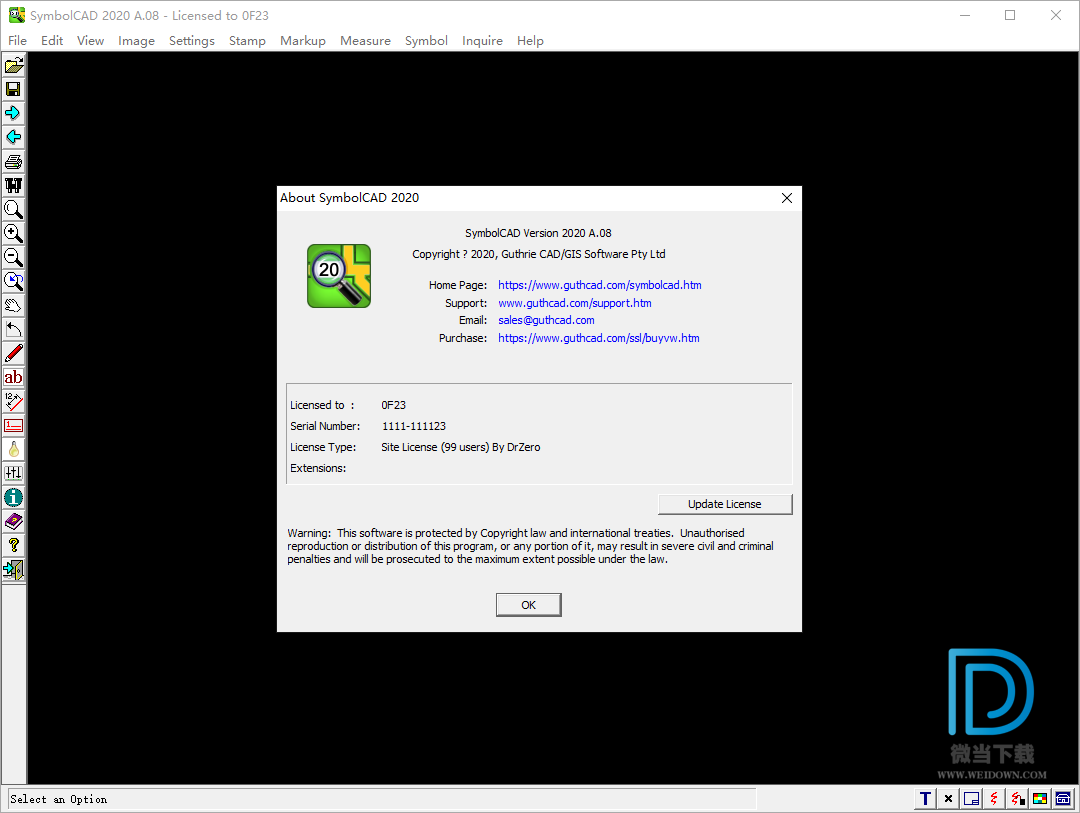Viewport: 1080px width, 813px height.
Task: Open the support.htm link
Action: (574, 303)
